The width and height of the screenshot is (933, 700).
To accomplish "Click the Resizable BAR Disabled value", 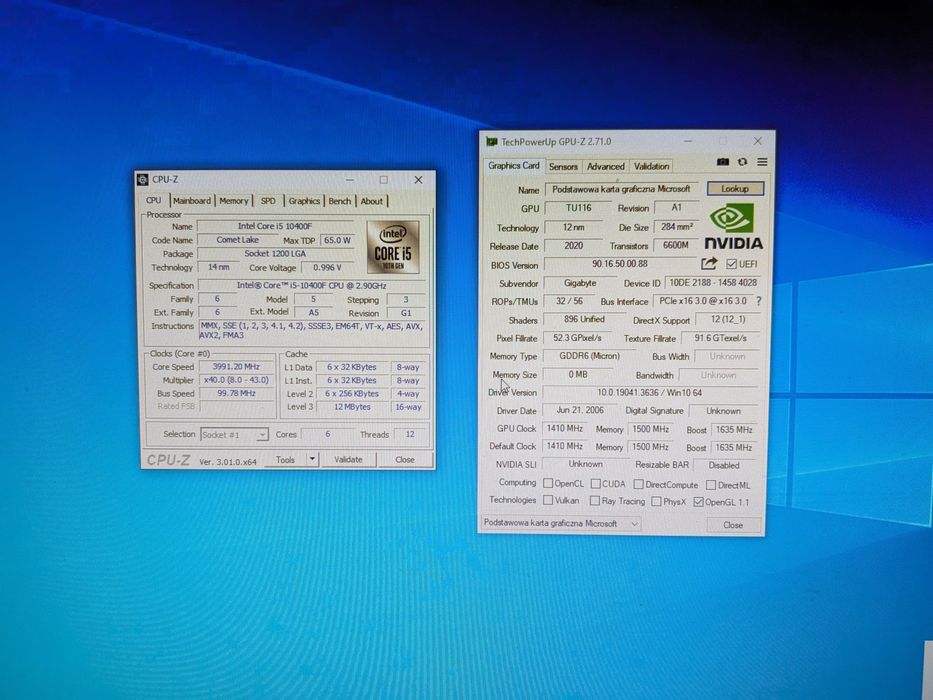I will pos(724,465).
